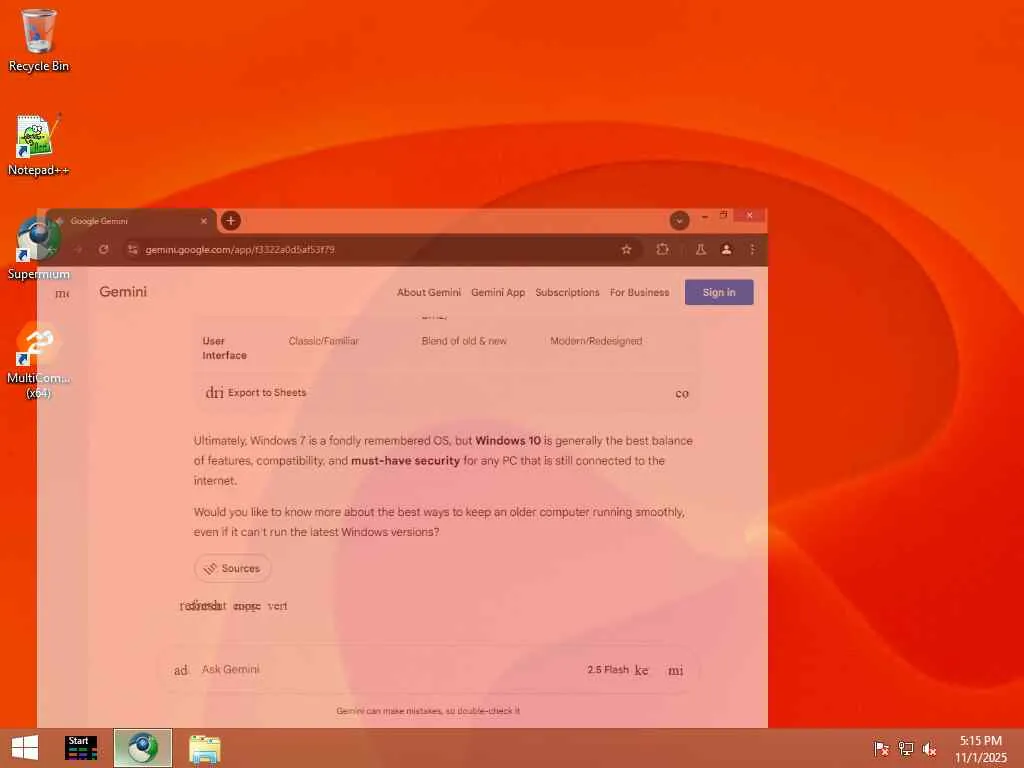1024x768 pixels.
Task: Open the Gemini App link
Action: tap(498, 293)
